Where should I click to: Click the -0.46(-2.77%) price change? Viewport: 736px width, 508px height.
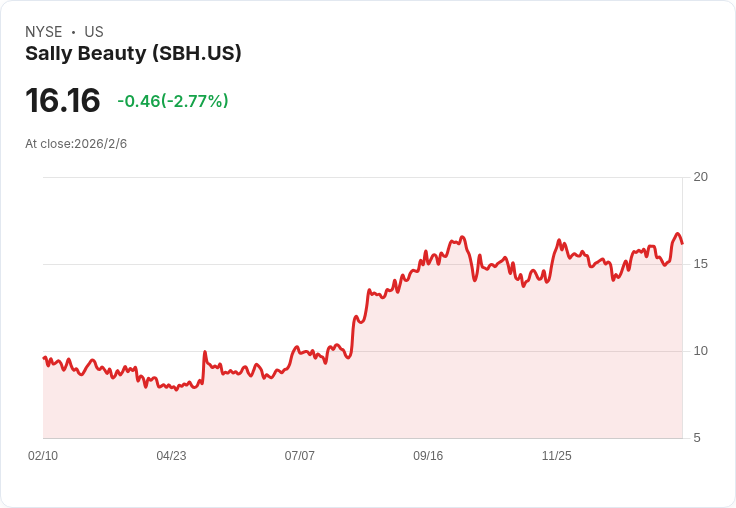click(172, 101)
